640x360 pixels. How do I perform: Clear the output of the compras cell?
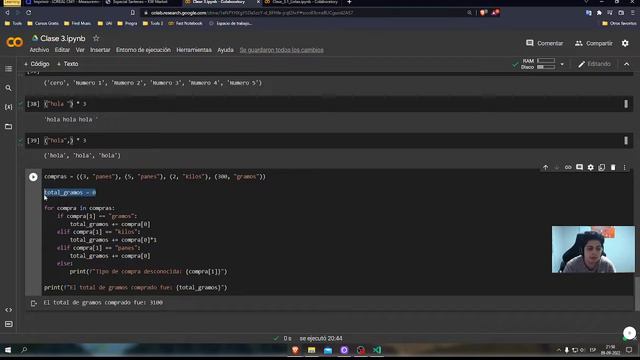(x=34, y=303)
